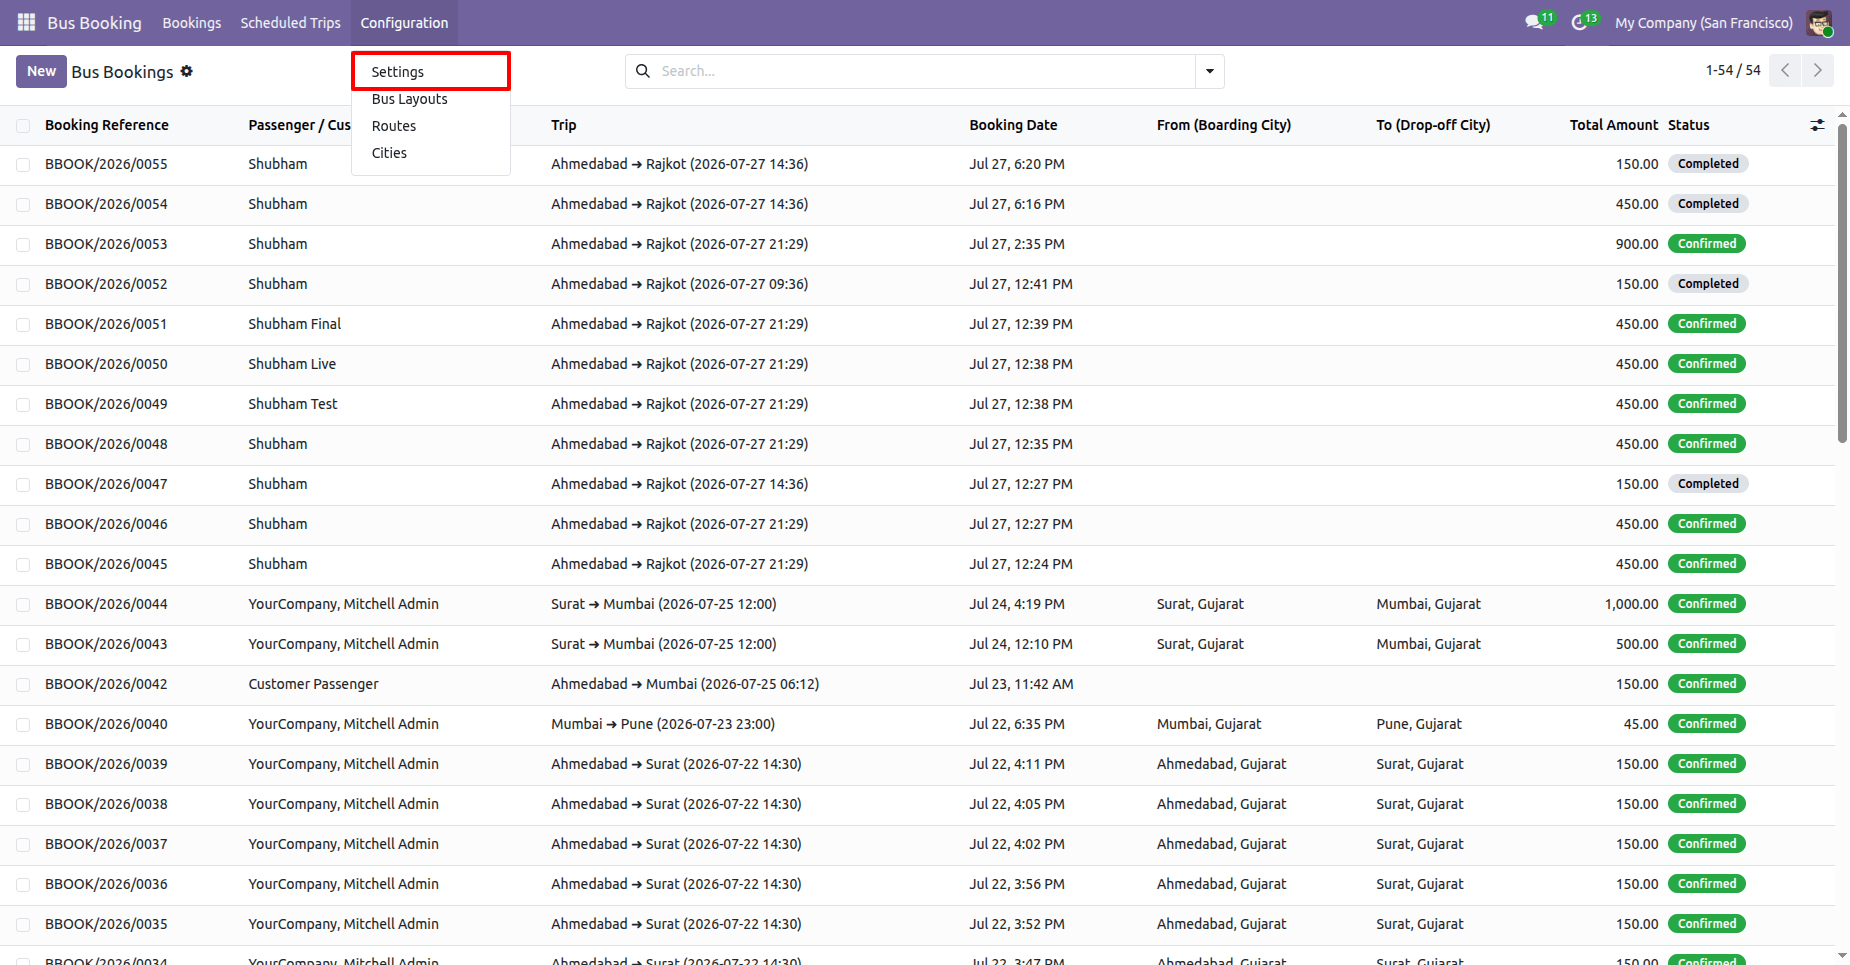The height and width of the screenshot is (965, 1850).
Task: Choose Bus Layouts in Configuration dropdown
Action: click(431, 99)
